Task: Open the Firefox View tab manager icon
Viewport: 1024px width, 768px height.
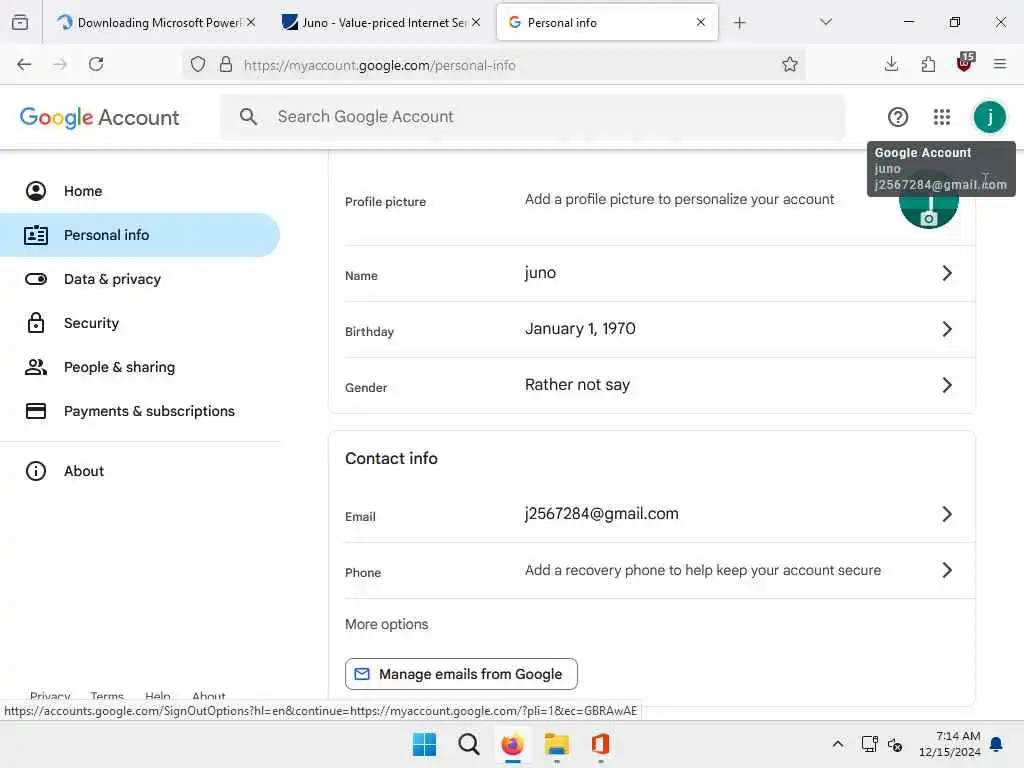Action: 20,22
